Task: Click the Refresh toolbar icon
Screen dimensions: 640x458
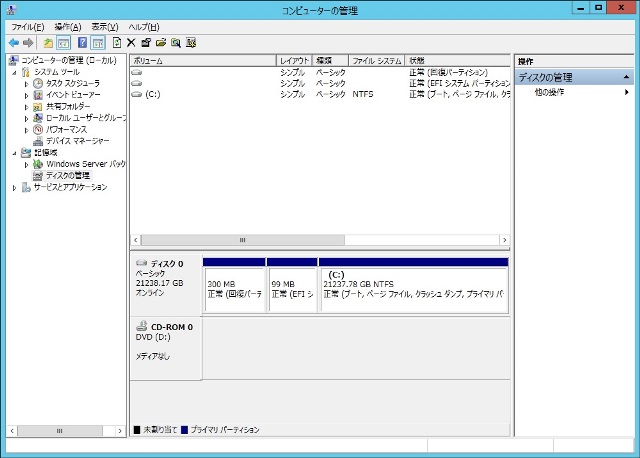Action: (x=117, y=43)
